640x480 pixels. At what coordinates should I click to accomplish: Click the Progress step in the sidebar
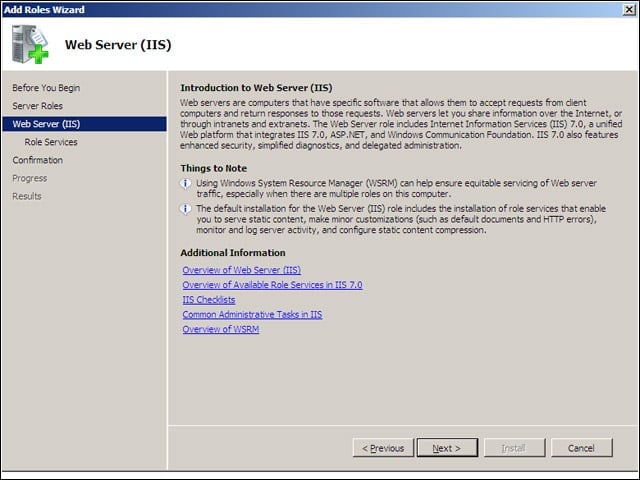point(29,178)
